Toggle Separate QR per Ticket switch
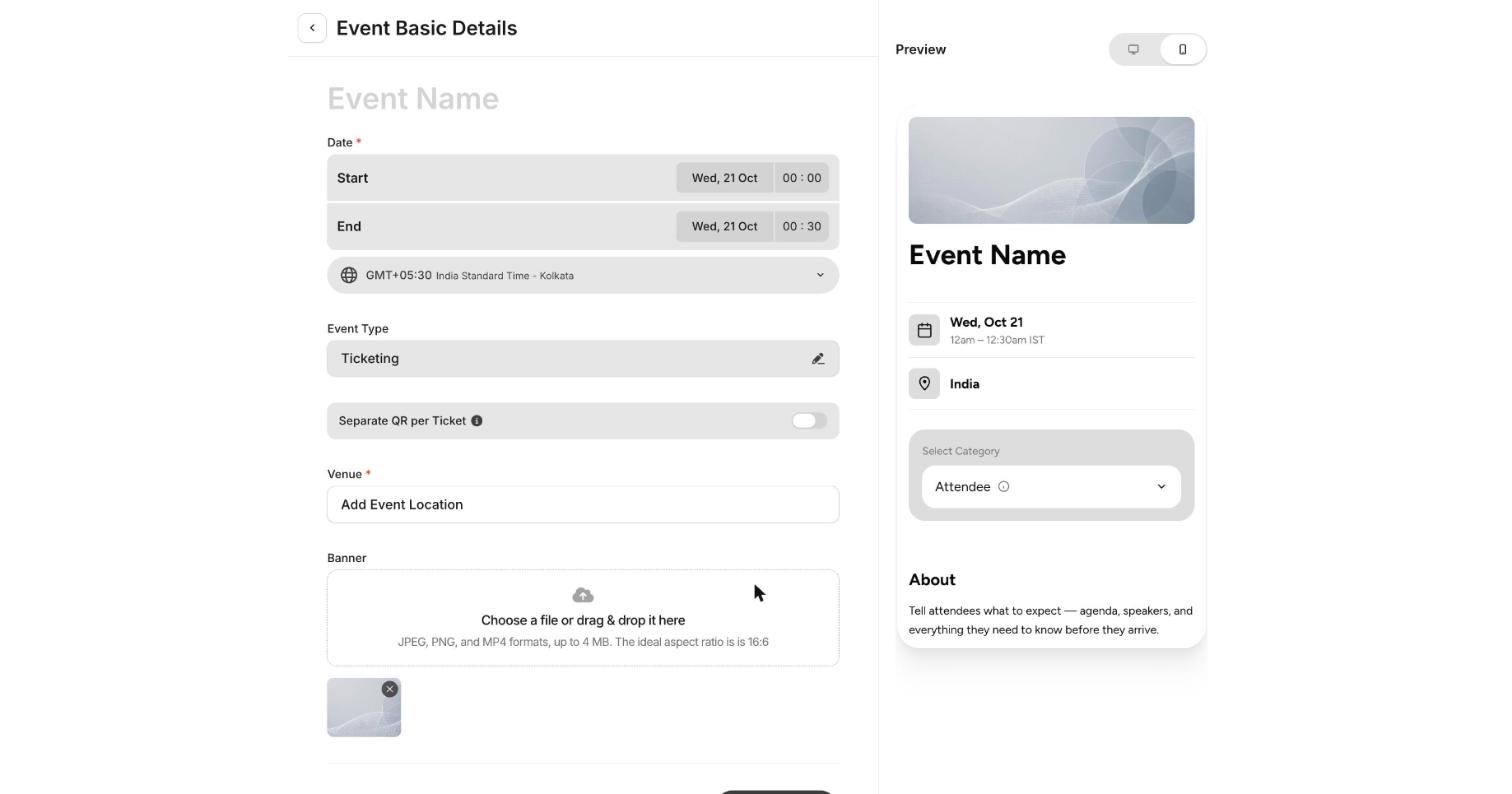 point(809,421)
